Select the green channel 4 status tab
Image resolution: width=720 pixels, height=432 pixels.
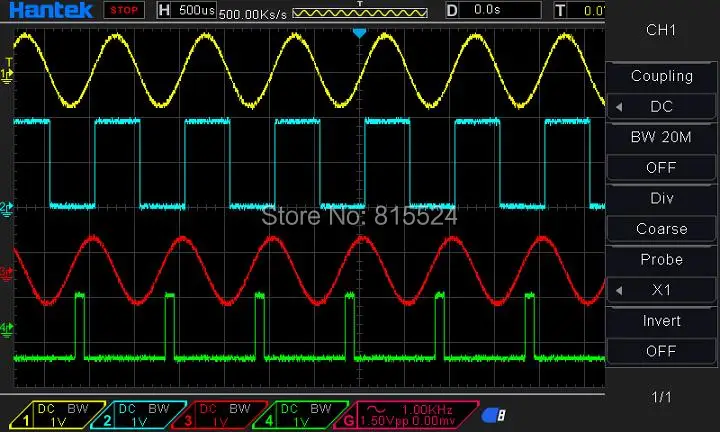click(x=300, y=415)
